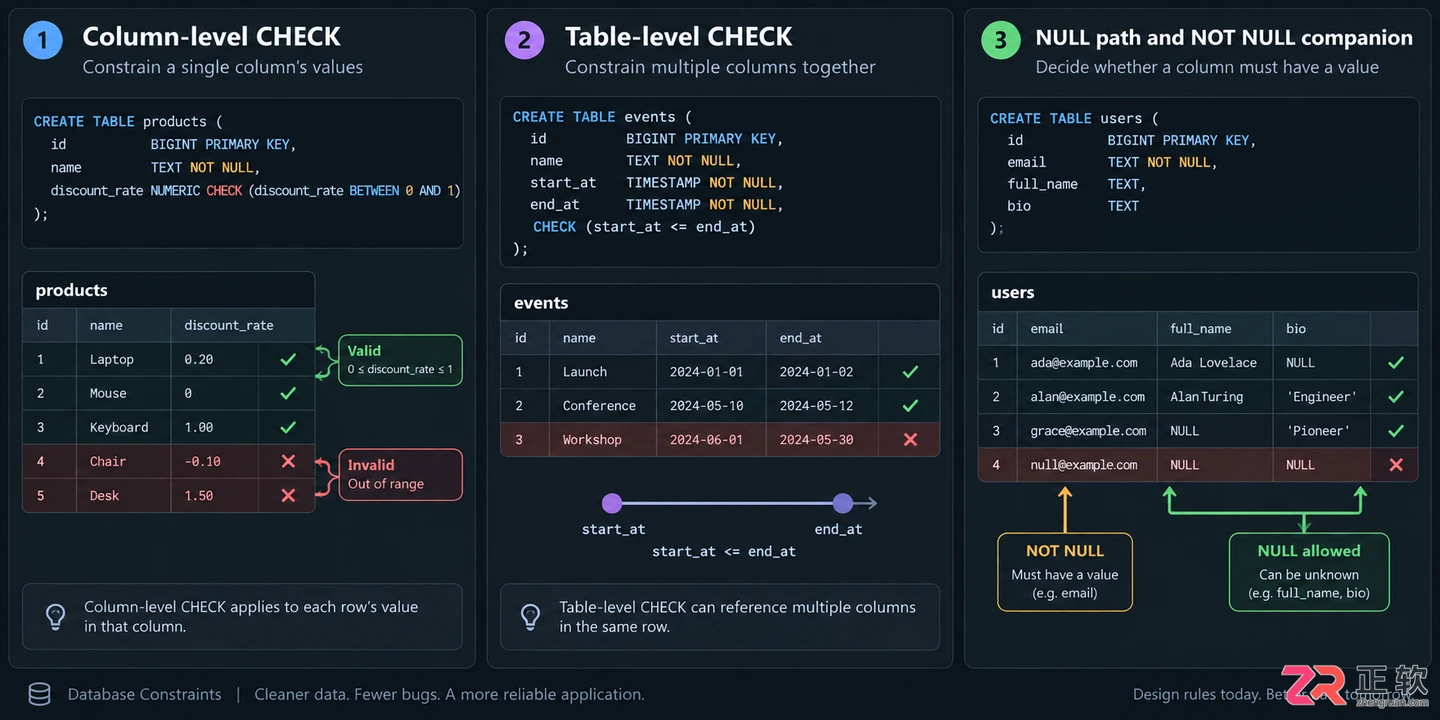Select the discount_rate column header
The width and height of the screenshot is (1440, 720).
(229, 325)
